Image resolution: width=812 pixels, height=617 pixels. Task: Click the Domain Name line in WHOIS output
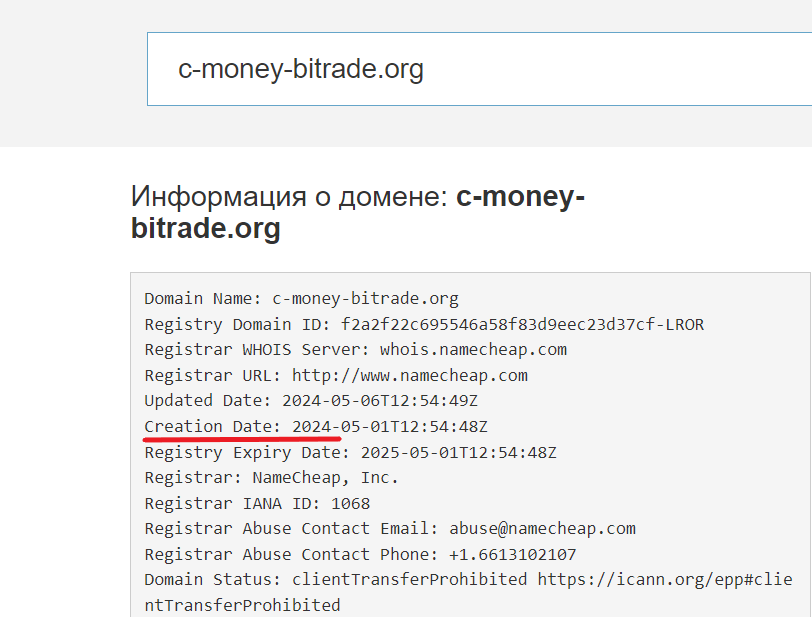[301, 298]
